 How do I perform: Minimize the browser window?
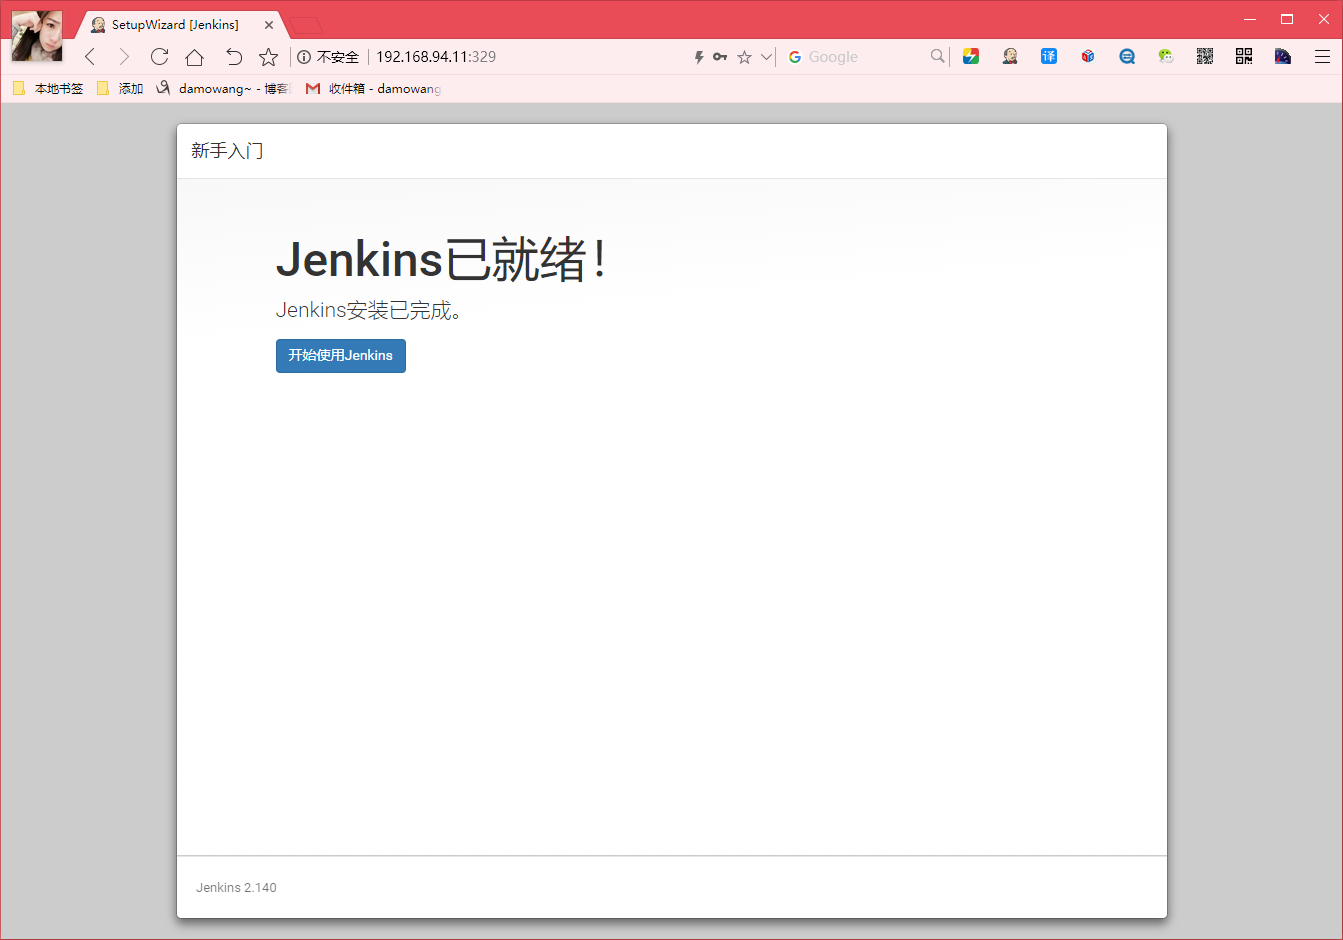coord(1250,19)
